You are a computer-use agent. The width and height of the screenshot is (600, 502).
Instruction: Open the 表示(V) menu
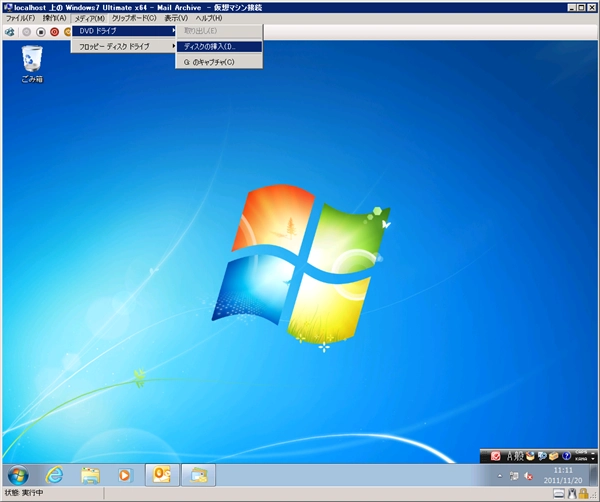point(176,18)
